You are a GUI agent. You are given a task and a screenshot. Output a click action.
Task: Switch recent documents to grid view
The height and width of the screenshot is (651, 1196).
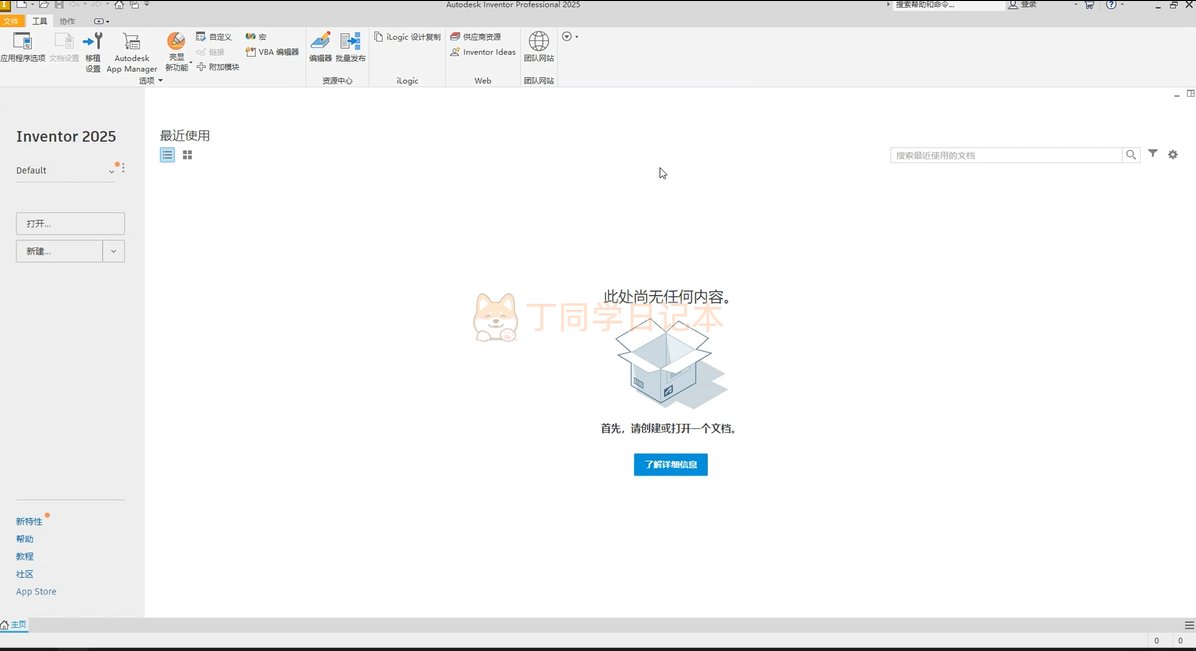(x=187, y=155)
